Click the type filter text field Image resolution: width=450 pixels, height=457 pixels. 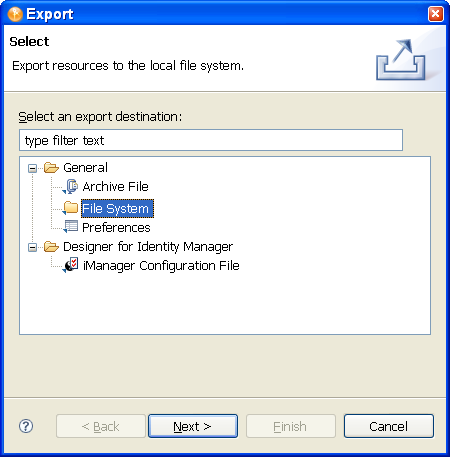(211, 140)
